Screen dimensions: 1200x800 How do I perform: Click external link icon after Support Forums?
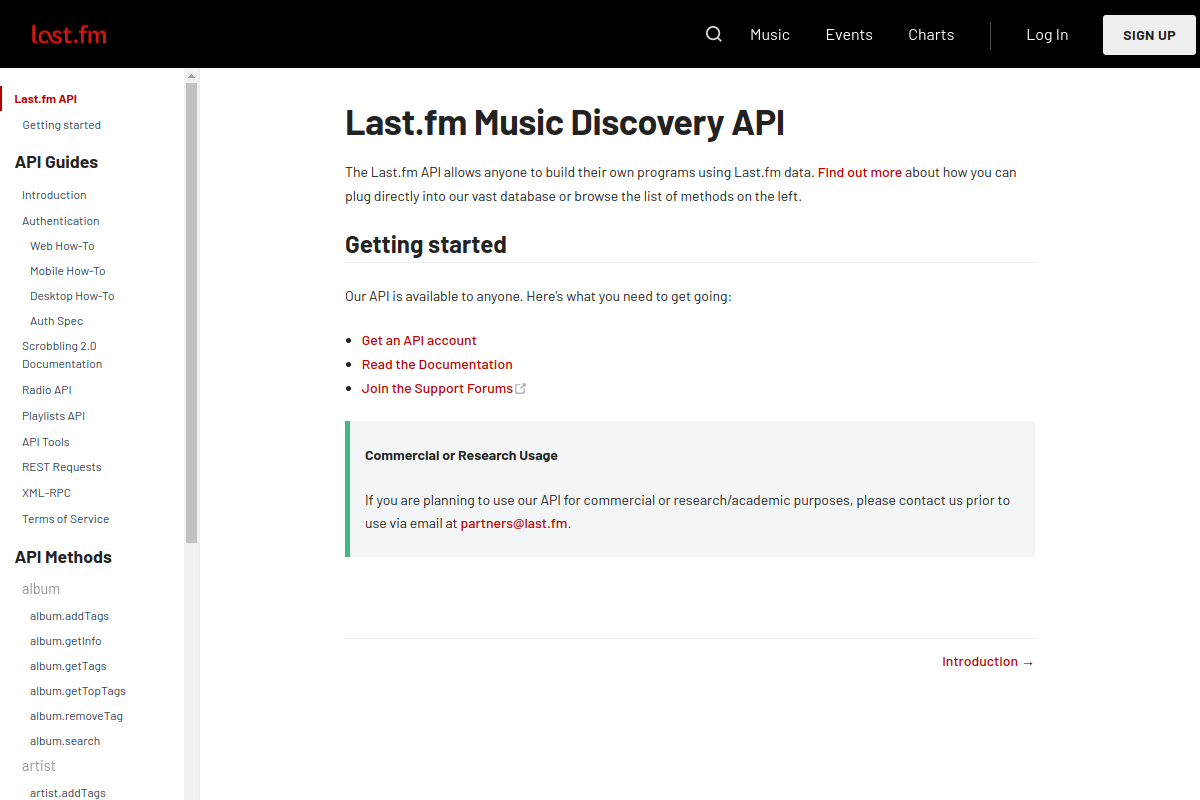[521, 388]
